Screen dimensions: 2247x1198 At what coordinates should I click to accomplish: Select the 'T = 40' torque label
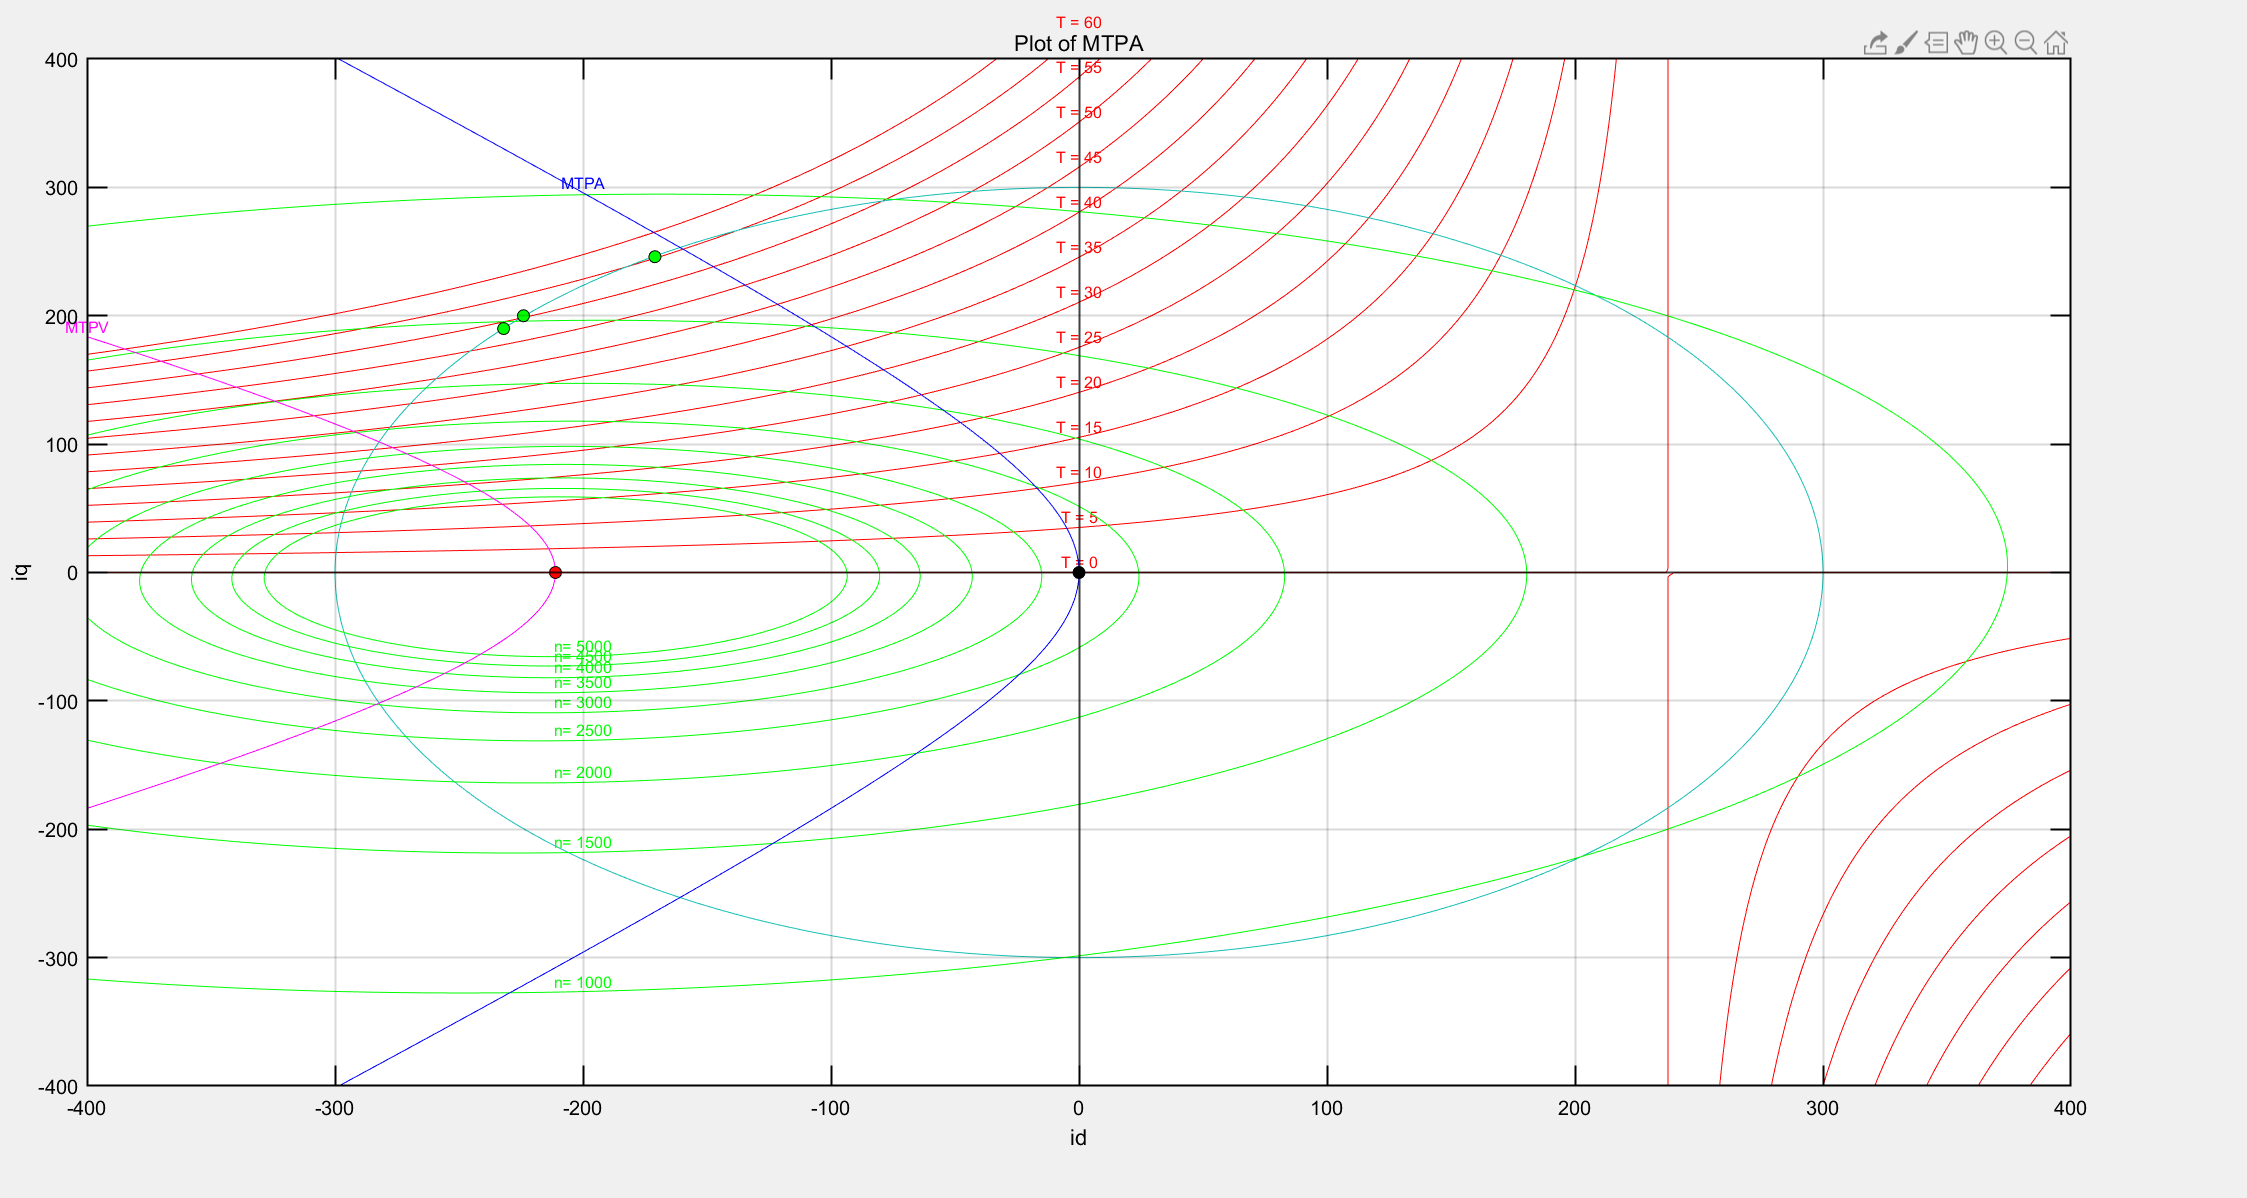(x=1079, y=203)
